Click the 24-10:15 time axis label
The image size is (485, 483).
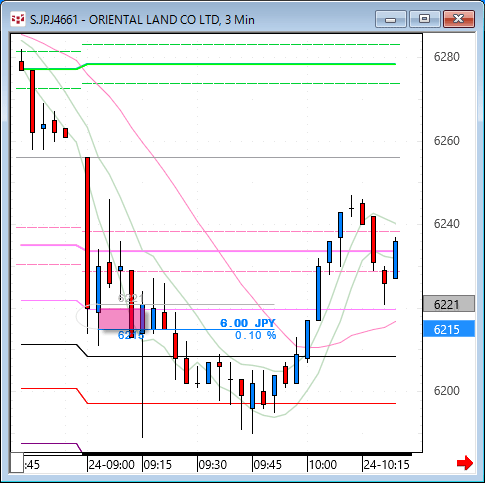pos(387,465)
